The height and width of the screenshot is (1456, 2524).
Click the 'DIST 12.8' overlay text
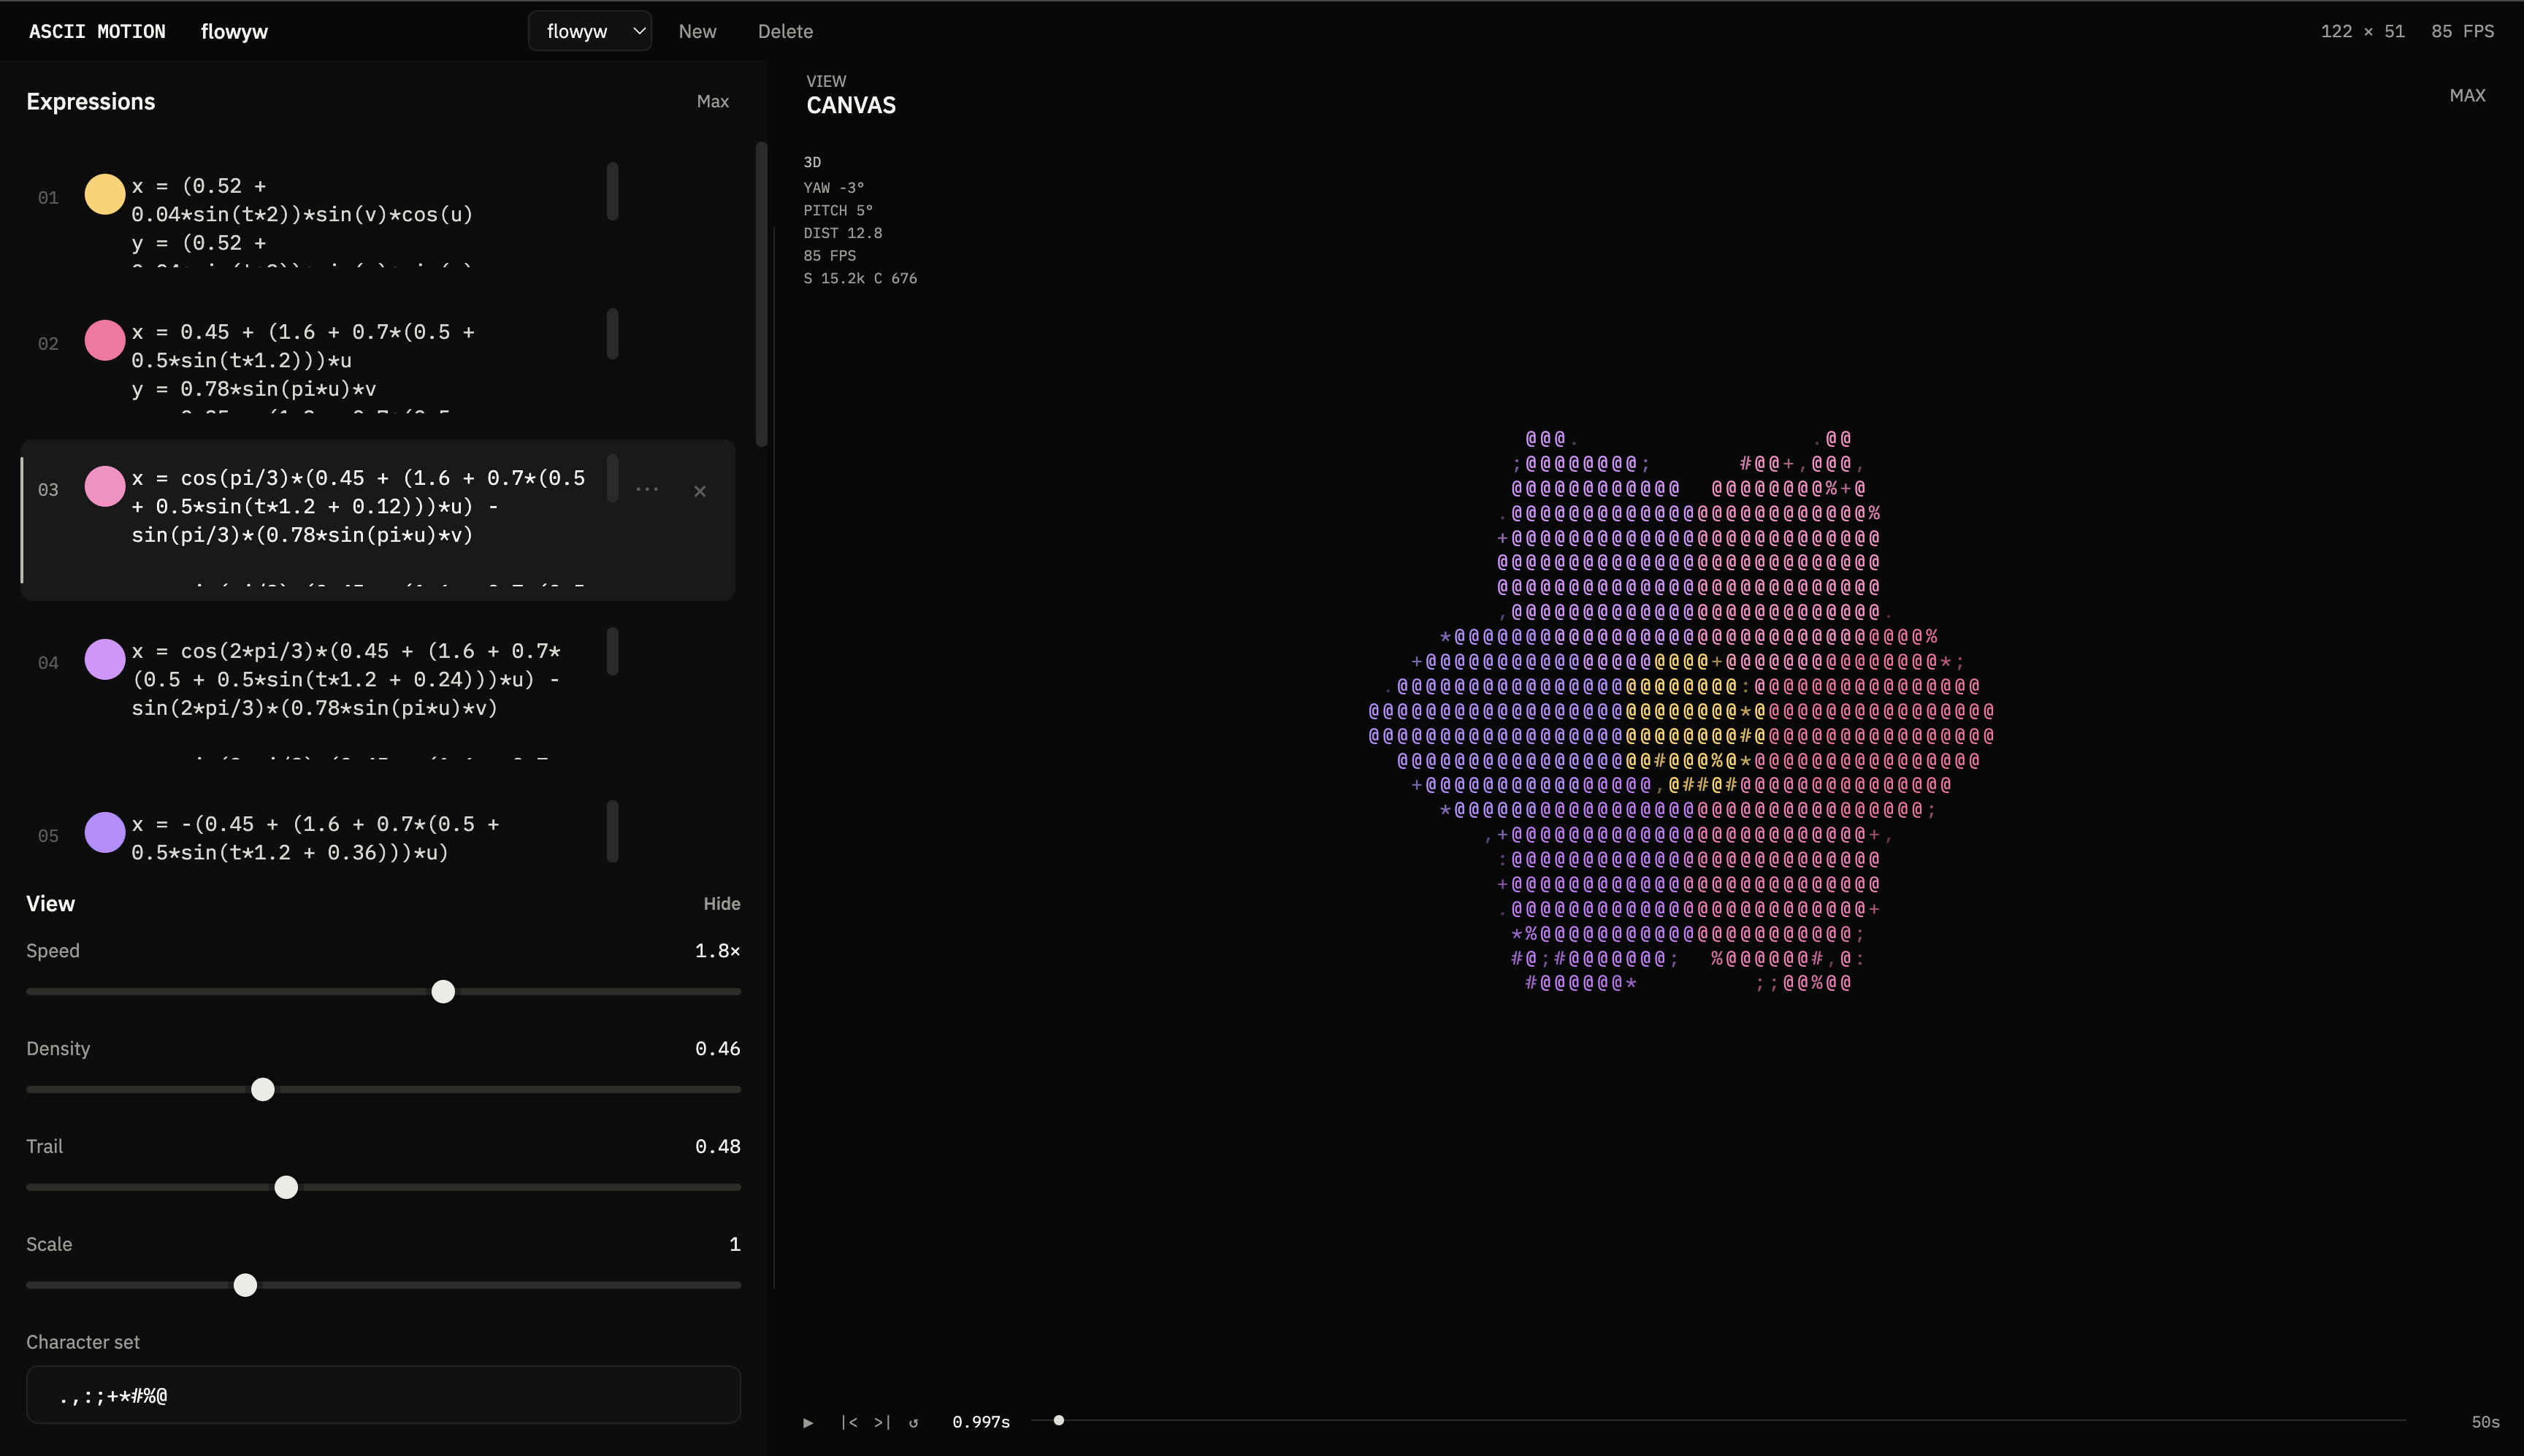[x=843, y=233]
